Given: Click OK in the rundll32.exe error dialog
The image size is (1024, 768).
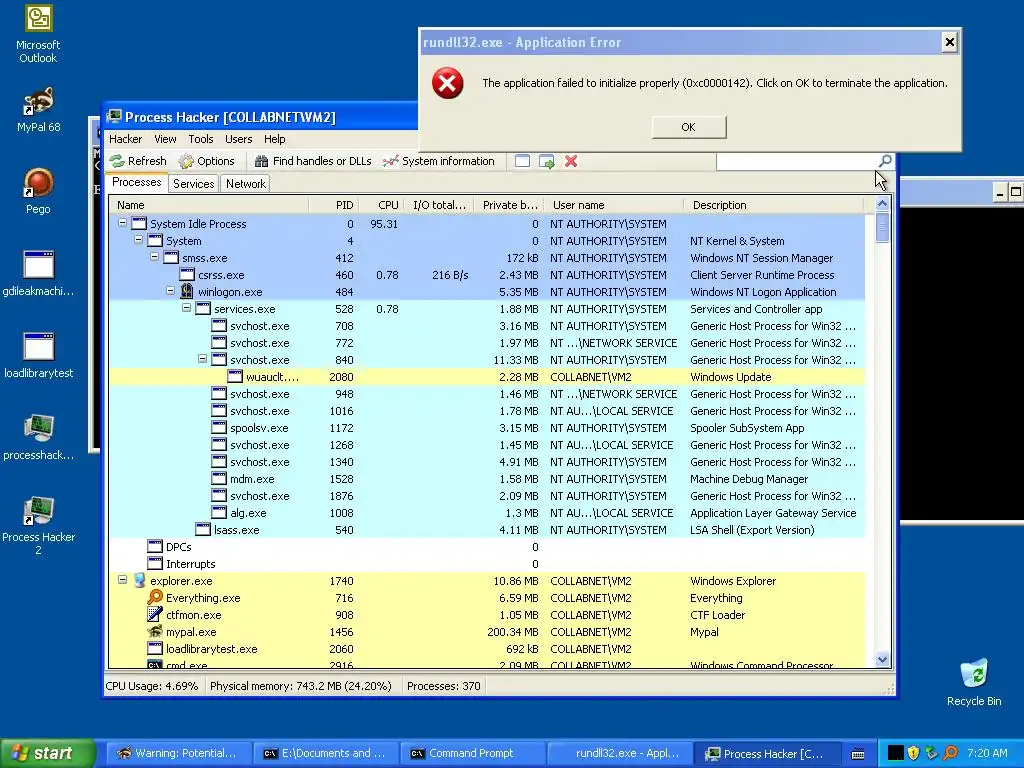Looking at the screenshot, I should click(x=688, y=127).
